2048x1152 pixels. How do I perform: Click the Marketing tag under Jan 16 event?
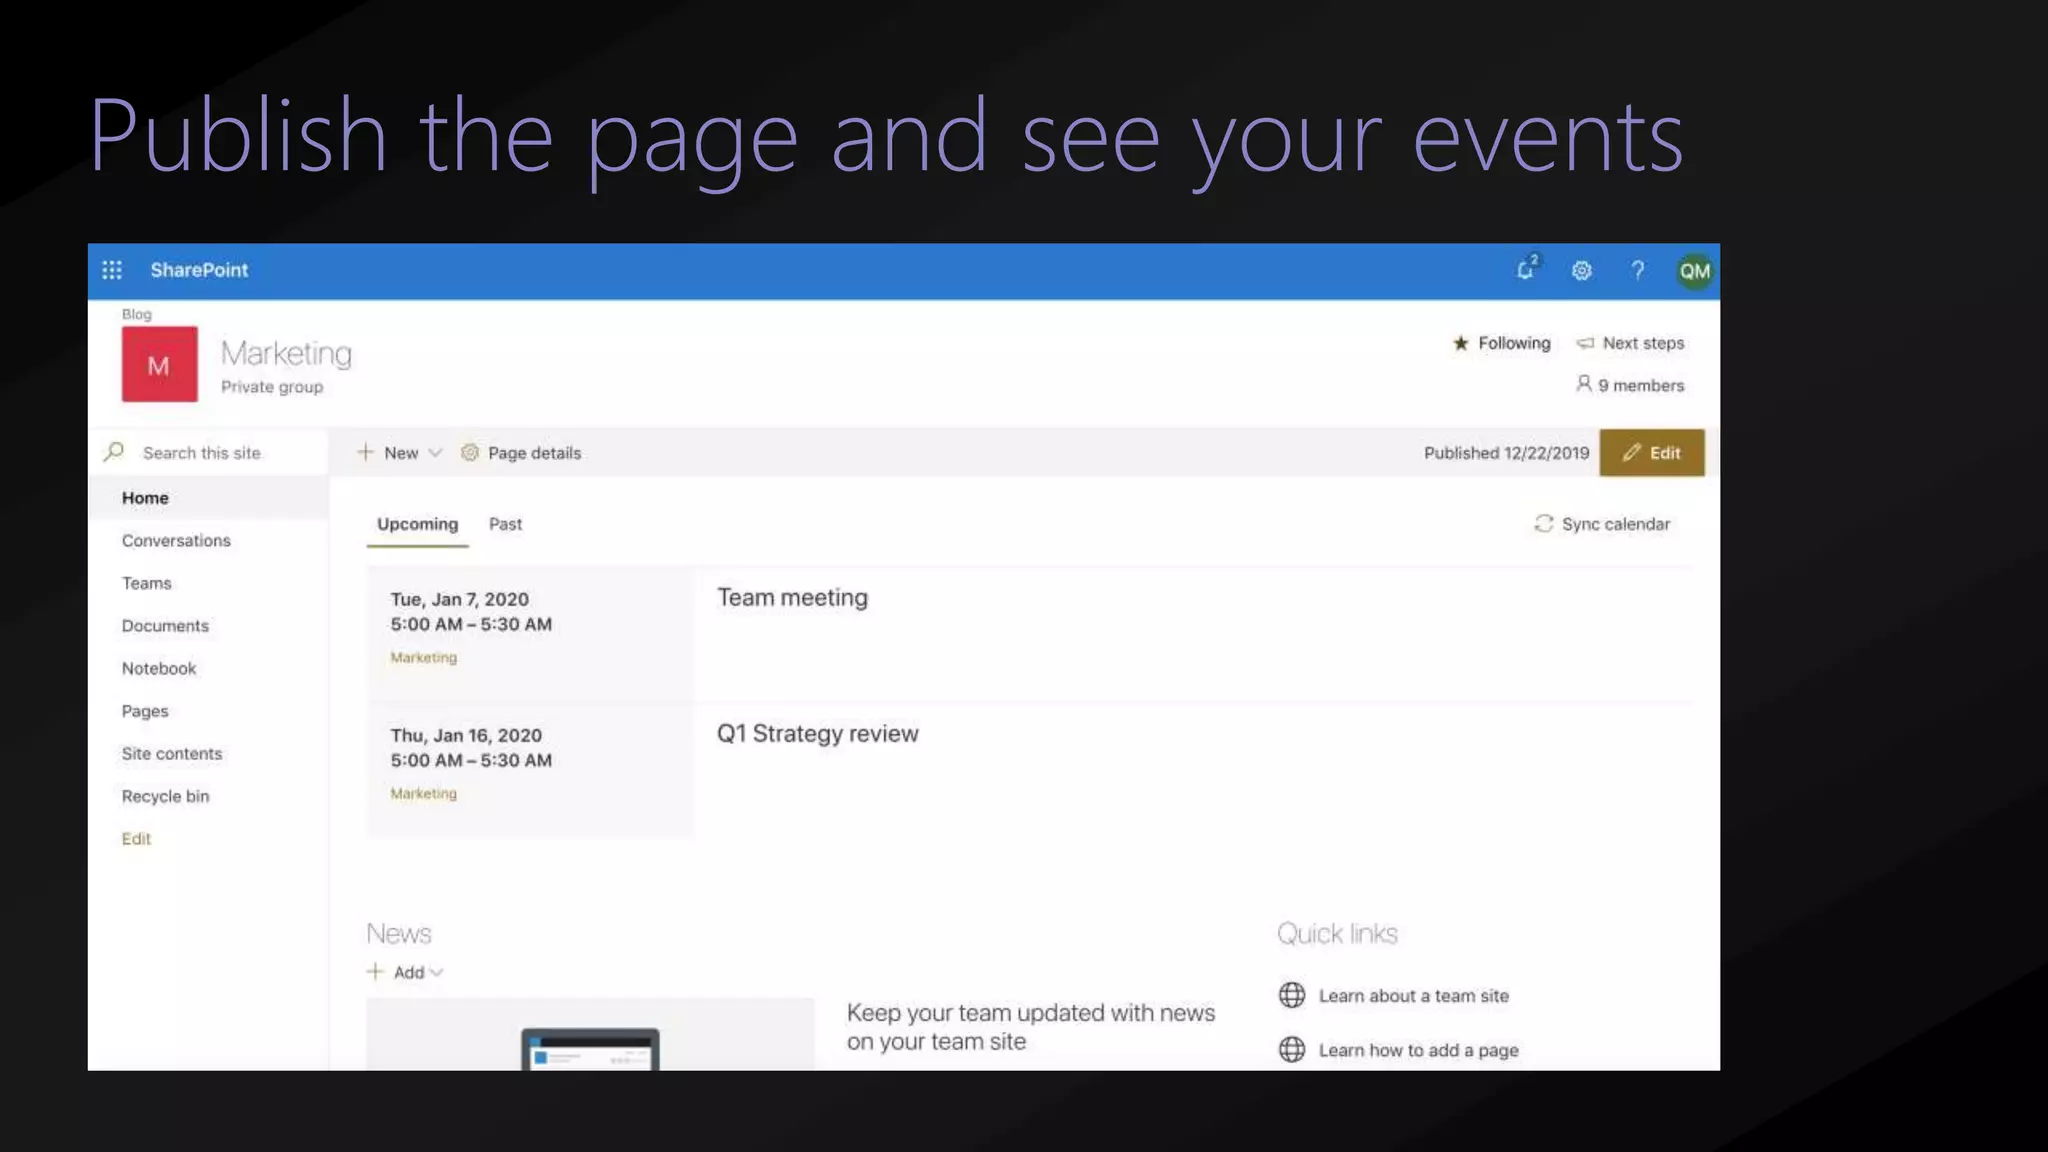tap(423, 793)
